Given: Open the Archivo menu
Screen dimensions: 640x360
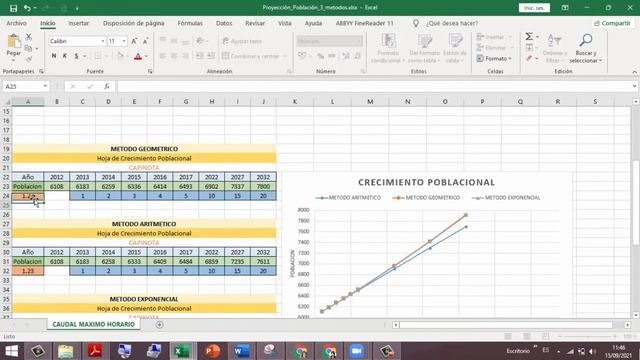Looking at the screenshot, I should tap(16, 23).
